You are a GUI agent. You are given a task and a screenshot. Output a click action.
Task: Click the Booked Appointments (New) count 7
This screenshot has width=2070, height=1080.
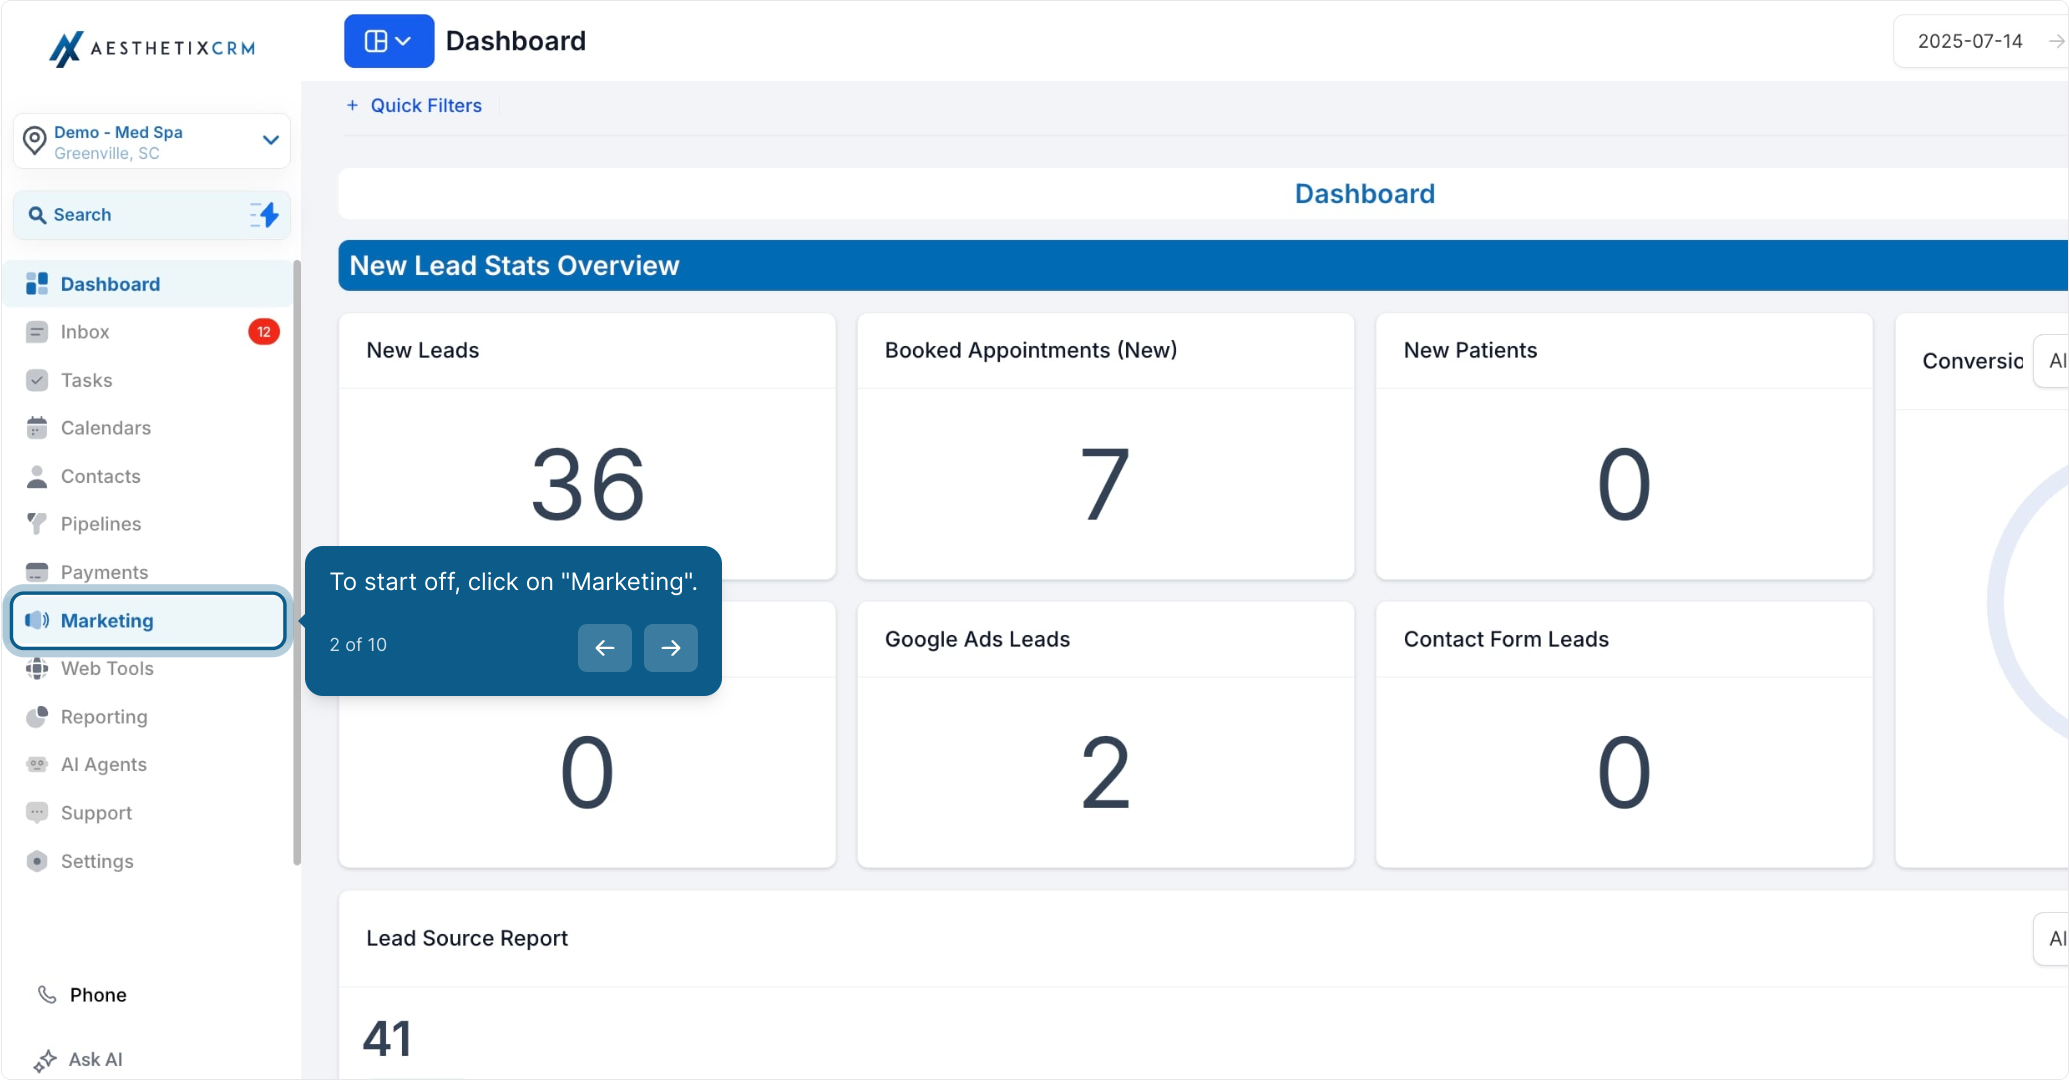pos(1105,485)
